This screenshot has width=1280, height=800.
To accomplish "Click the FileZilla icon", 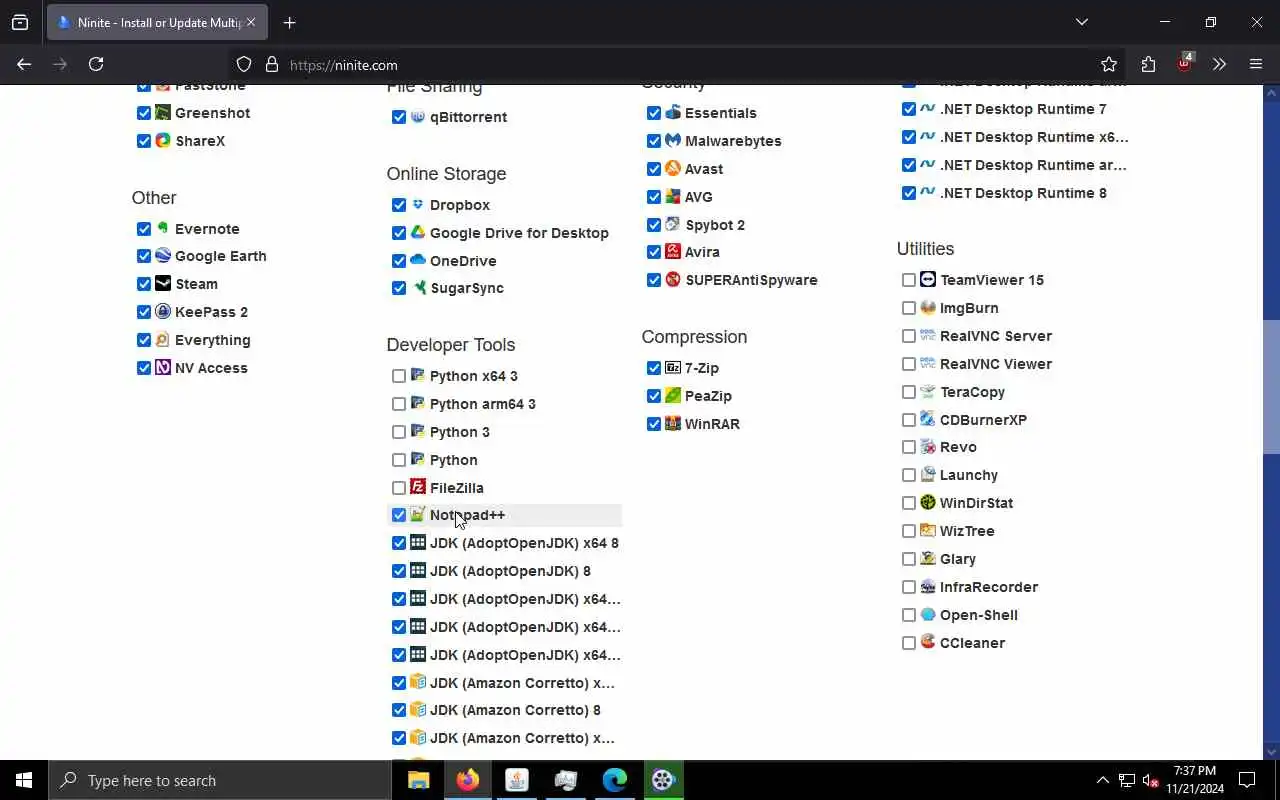I will [418, 488].
